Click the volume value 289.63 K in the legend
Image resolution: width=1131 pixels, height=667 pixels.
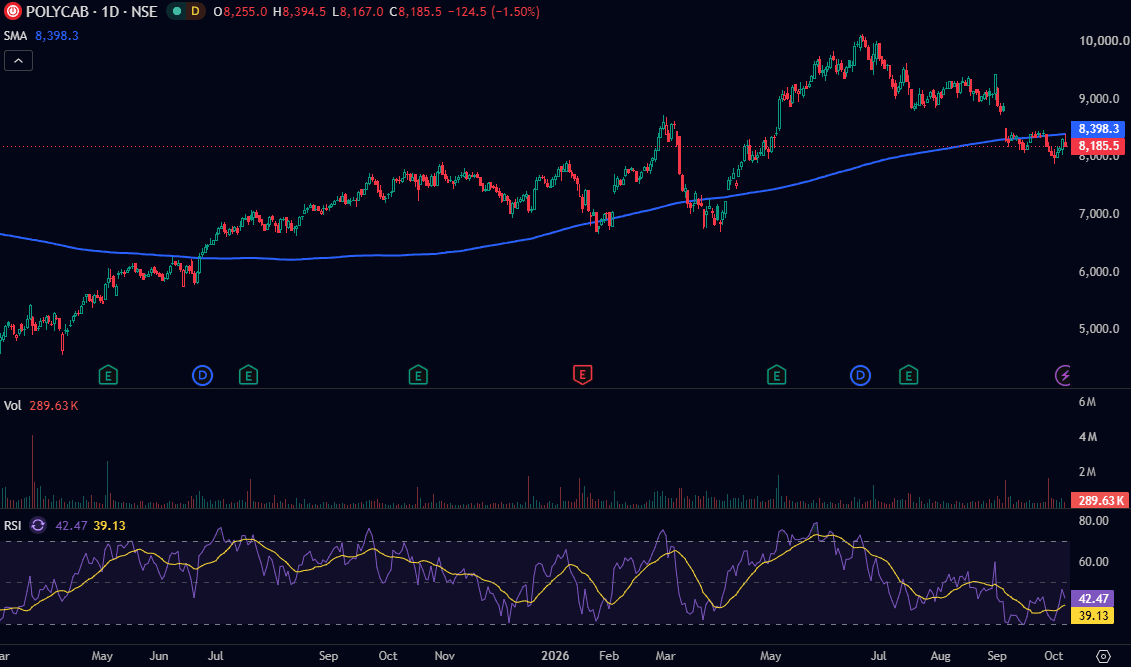[54, 405]
